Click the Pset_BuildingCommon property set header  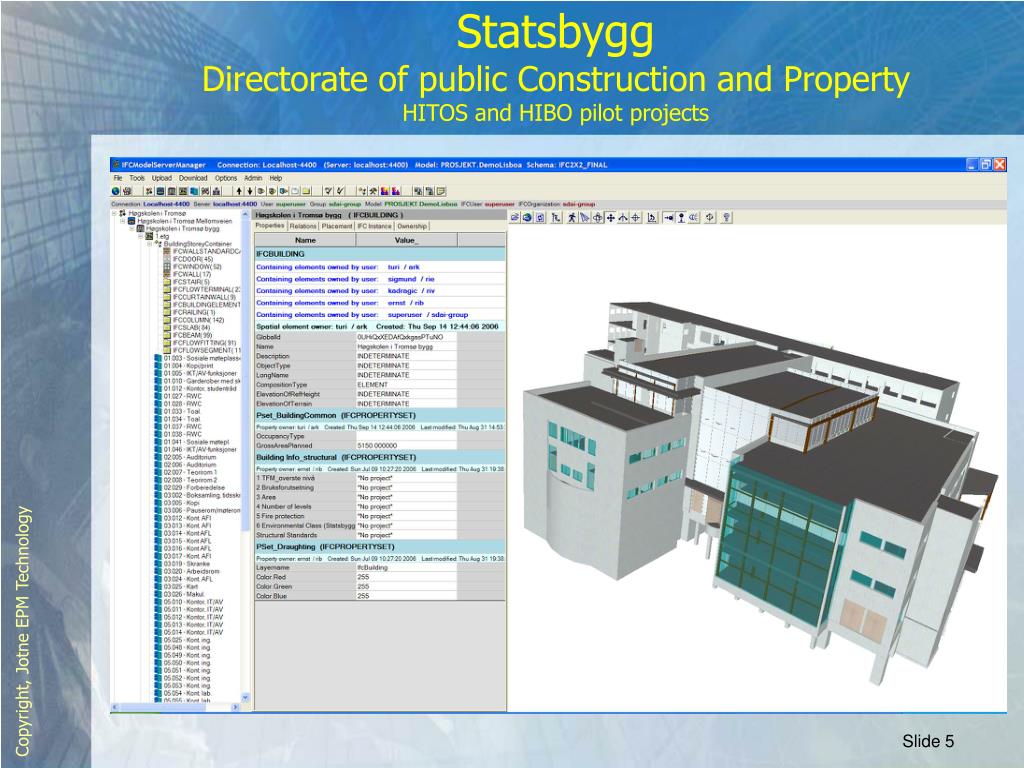click(380, 415)
